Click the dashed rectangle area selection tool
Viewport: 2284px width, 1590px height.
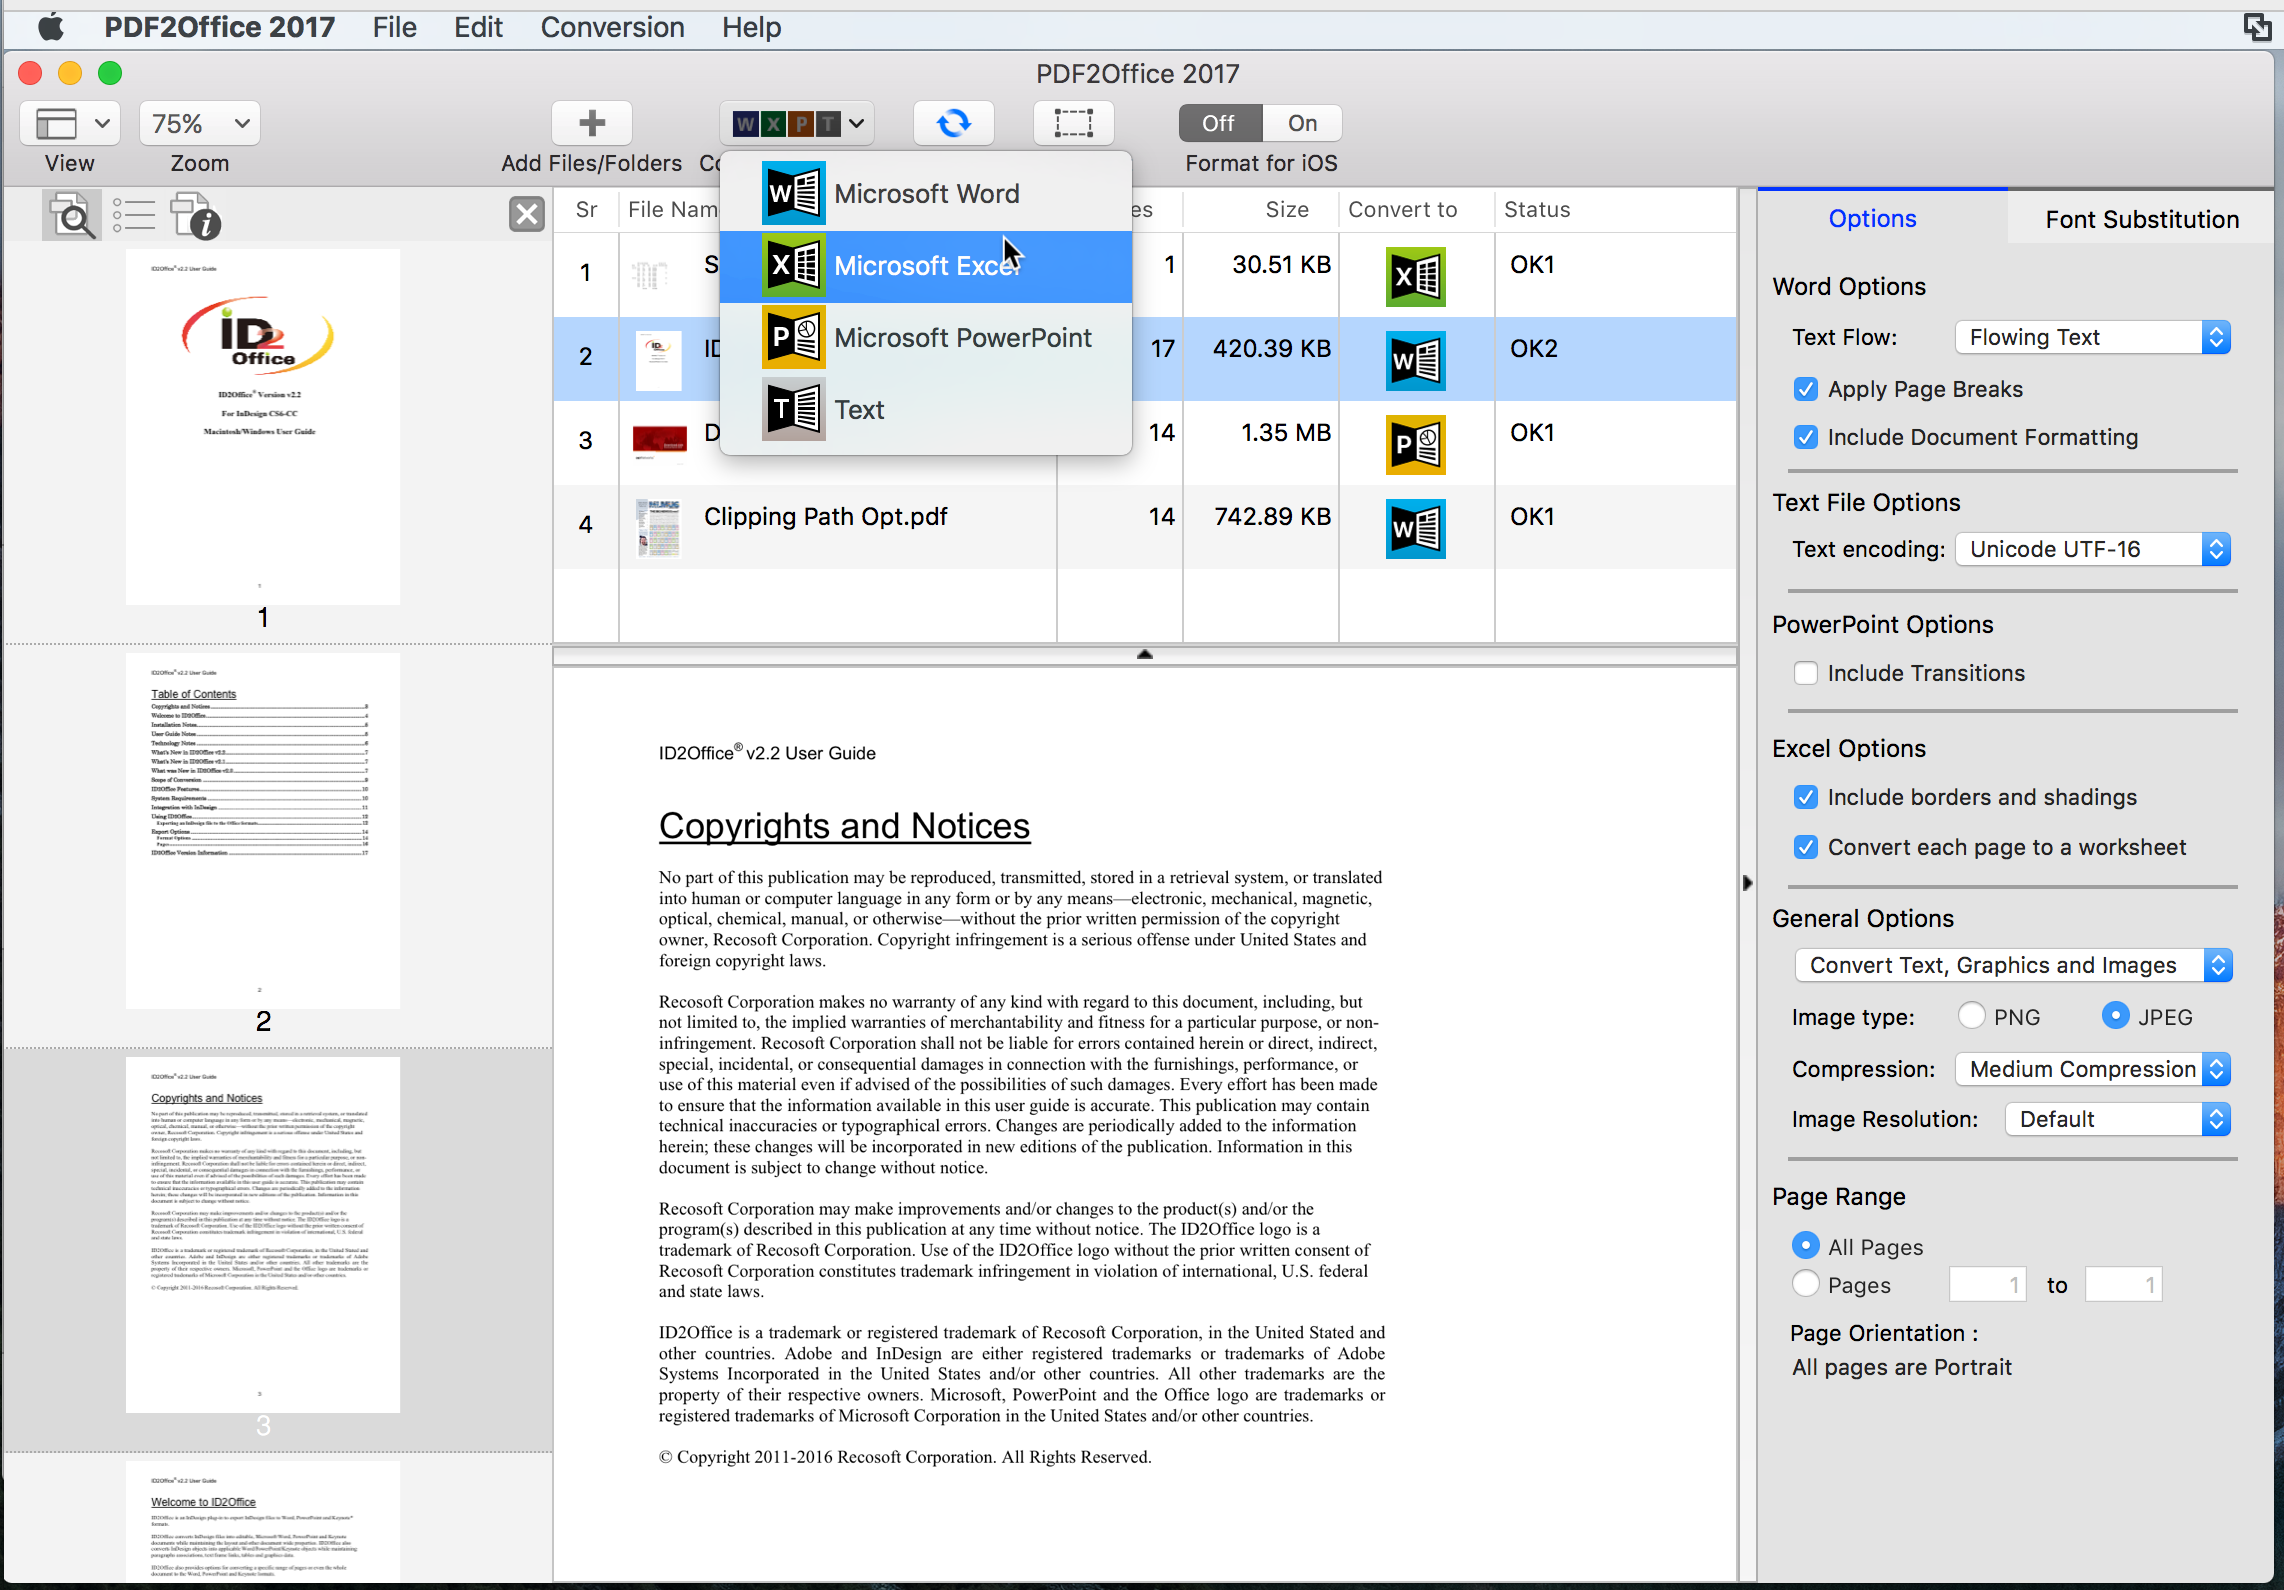pos(1073,123)
